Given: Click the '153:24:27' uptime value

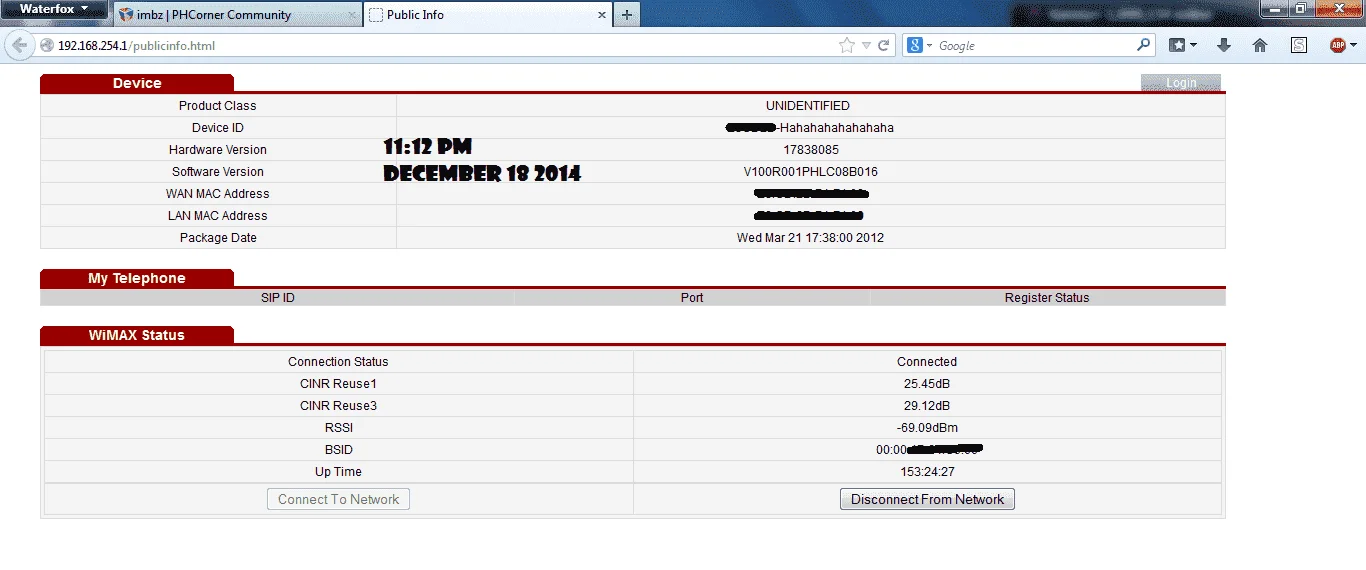Looking at the screenshot, I should 927,472.
